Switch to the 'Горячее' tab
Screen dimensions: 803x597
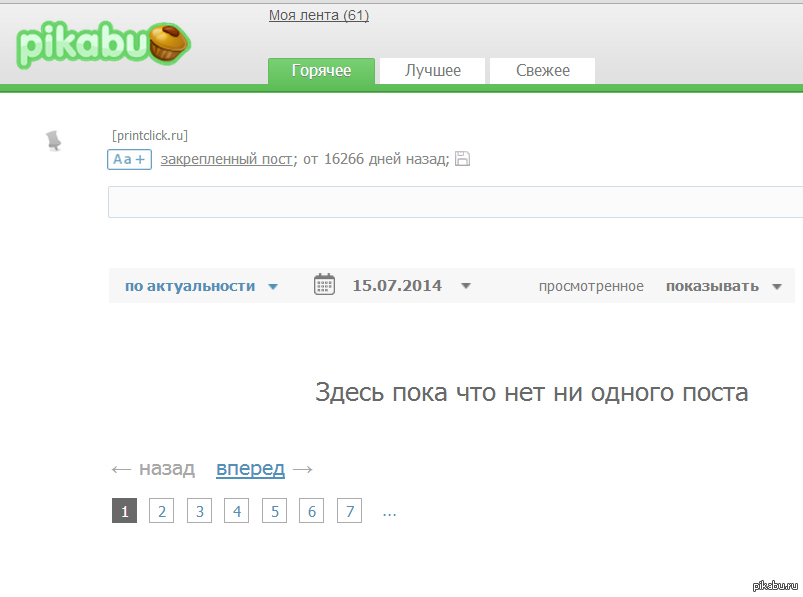(x=321, y=71)
